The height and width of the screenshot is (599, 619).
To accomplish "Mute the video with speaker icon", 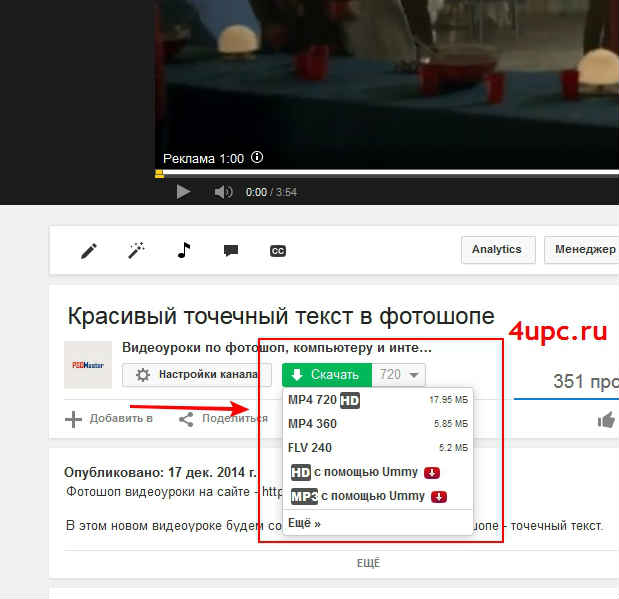I will [223, 192].
